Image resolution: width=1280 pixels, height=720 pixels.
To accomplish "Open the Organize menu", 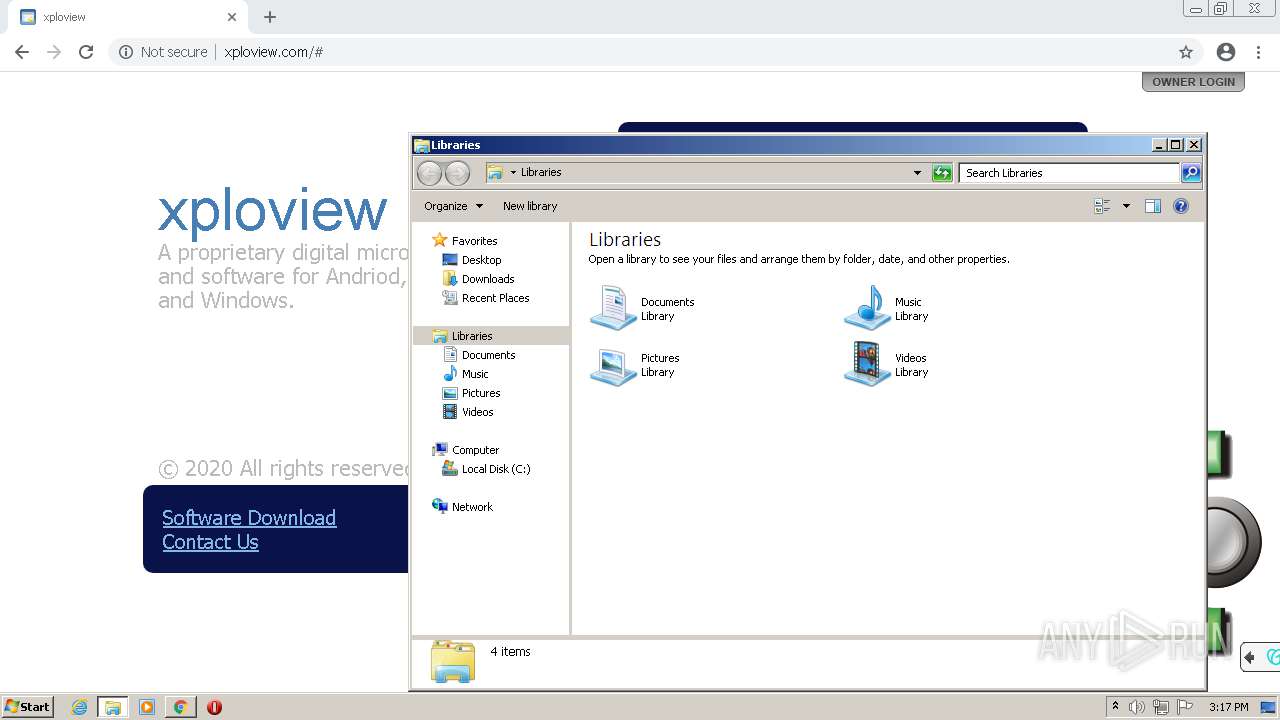I will point(453,206).
